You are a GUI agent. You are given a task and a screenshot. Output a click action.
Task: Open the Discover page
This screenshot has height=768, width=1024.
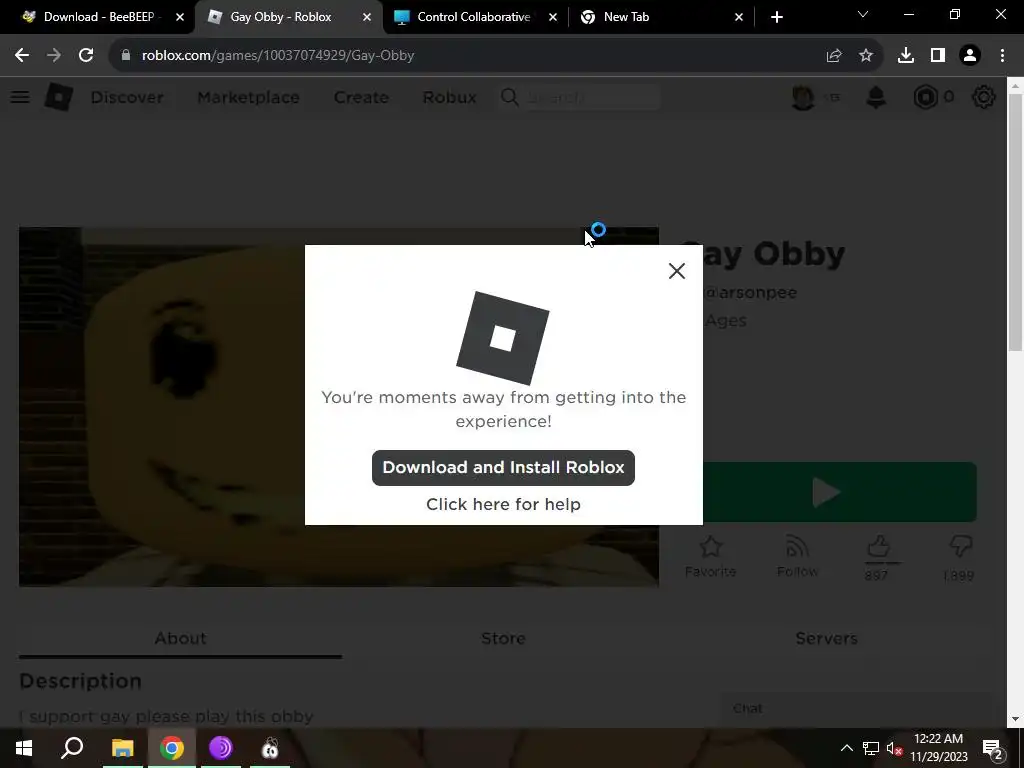coord(127,97)
